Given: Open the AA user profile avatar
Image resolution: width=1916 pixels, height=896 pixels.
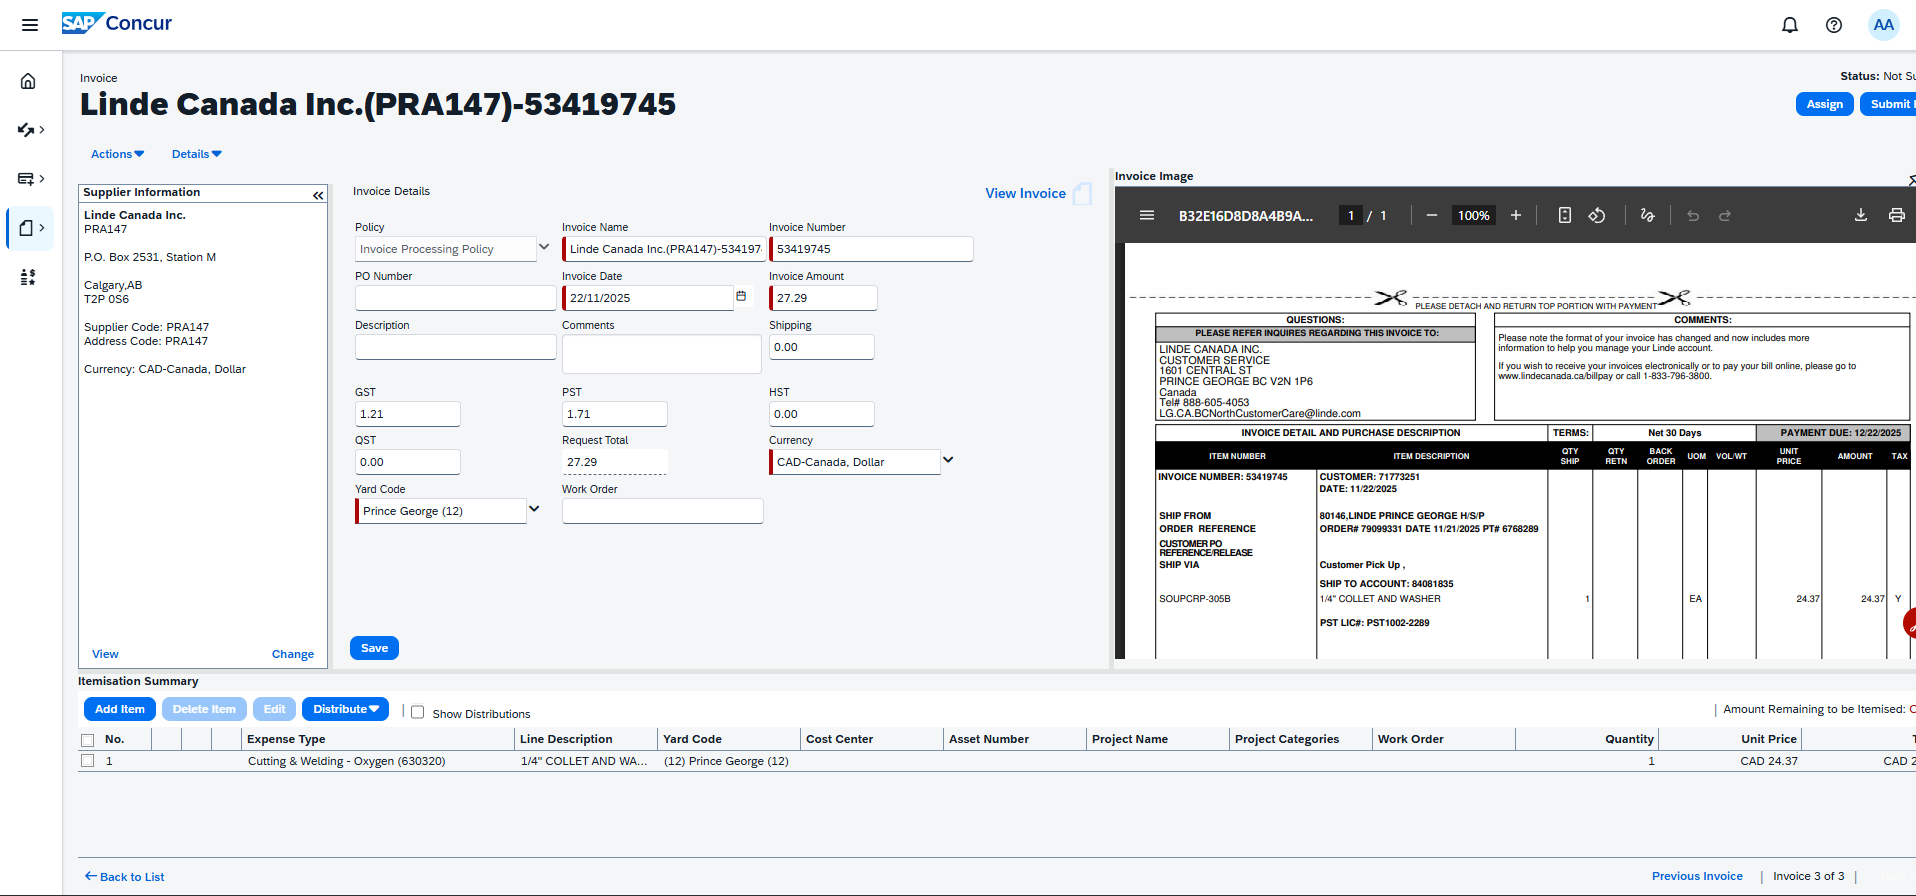Looking at the screenshot, I should click(x=1884, y=25).
